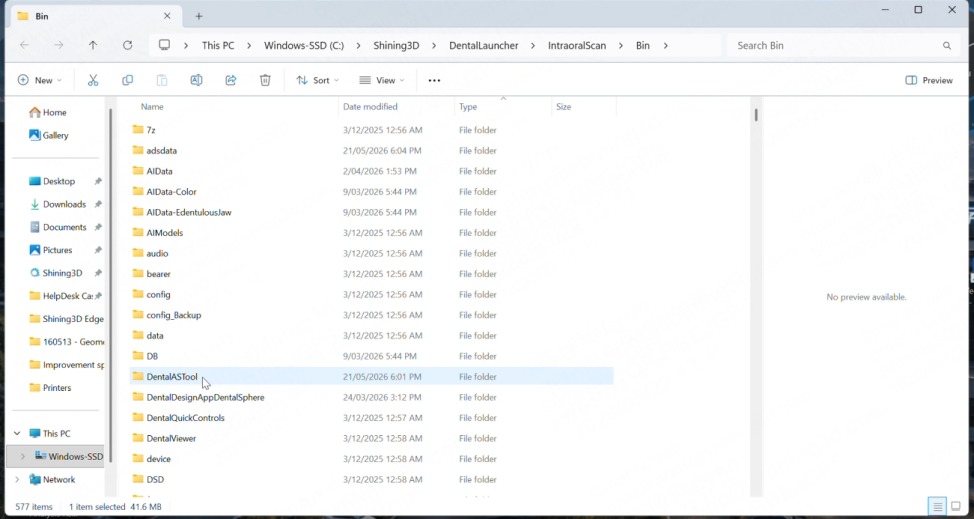974x519 pixels.
Task: Click the navigation pane scrollbar
Action: [111, 286]
